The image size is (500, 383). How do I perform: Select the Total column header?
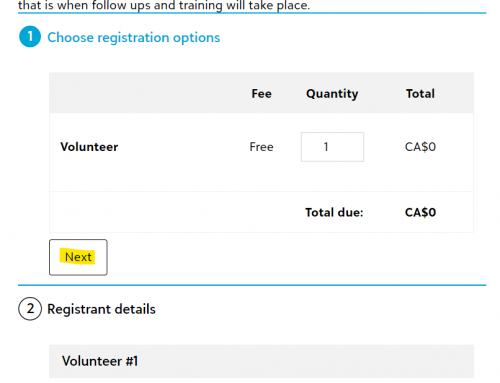coord(420,93)
